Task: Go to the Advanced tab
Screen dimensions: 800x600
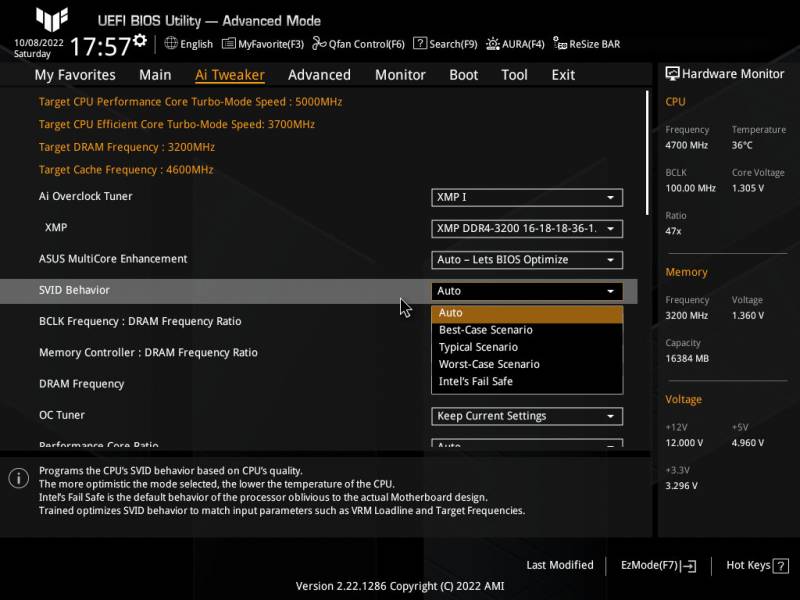Action: pos(319,75)
